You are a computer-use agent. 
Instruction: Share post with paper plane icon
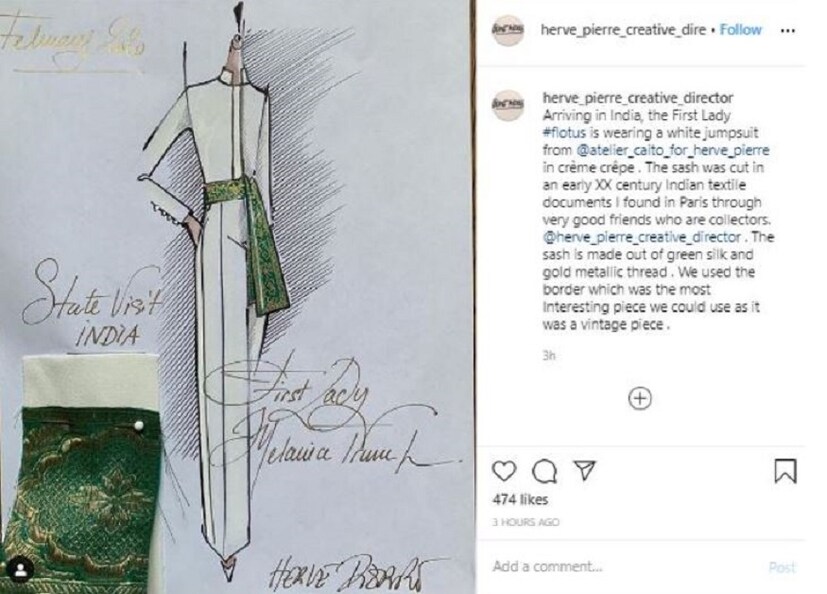click(x=584, y=470)
